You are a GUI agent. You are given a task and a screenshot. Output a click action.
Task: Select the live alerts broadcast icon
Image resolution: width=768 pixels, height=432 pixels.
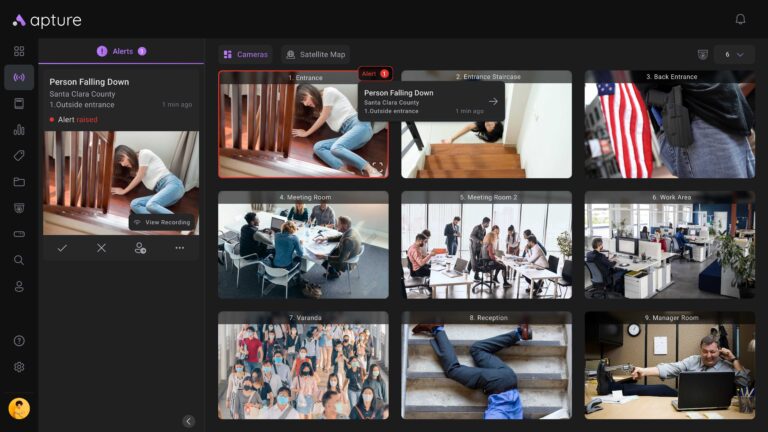[18, 77]
